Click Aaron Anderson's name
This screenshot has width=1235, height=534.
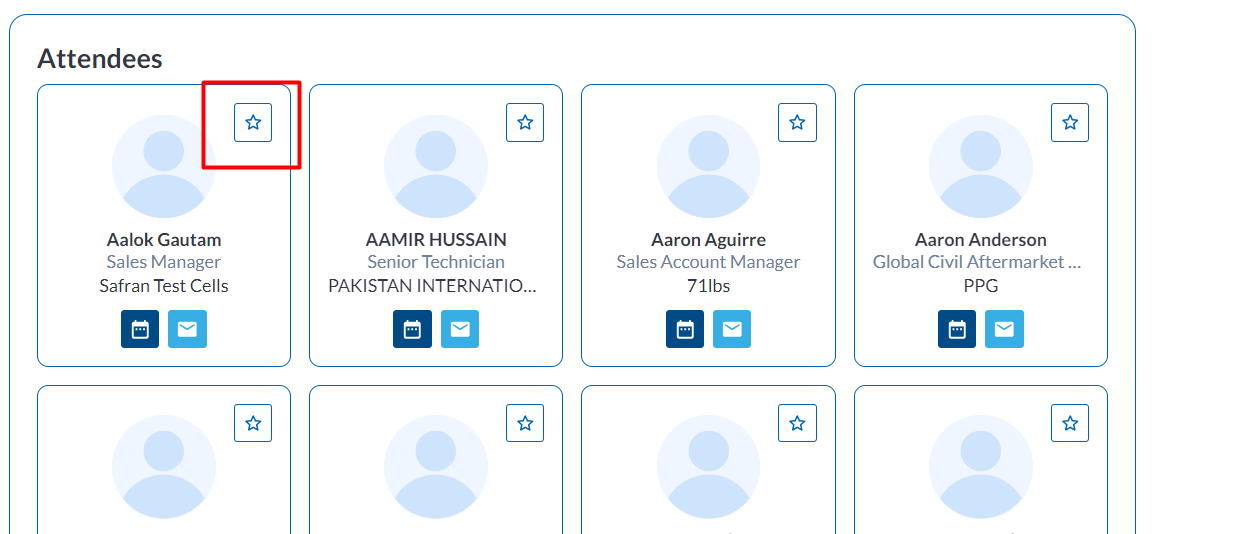click(x=981, y=240)
